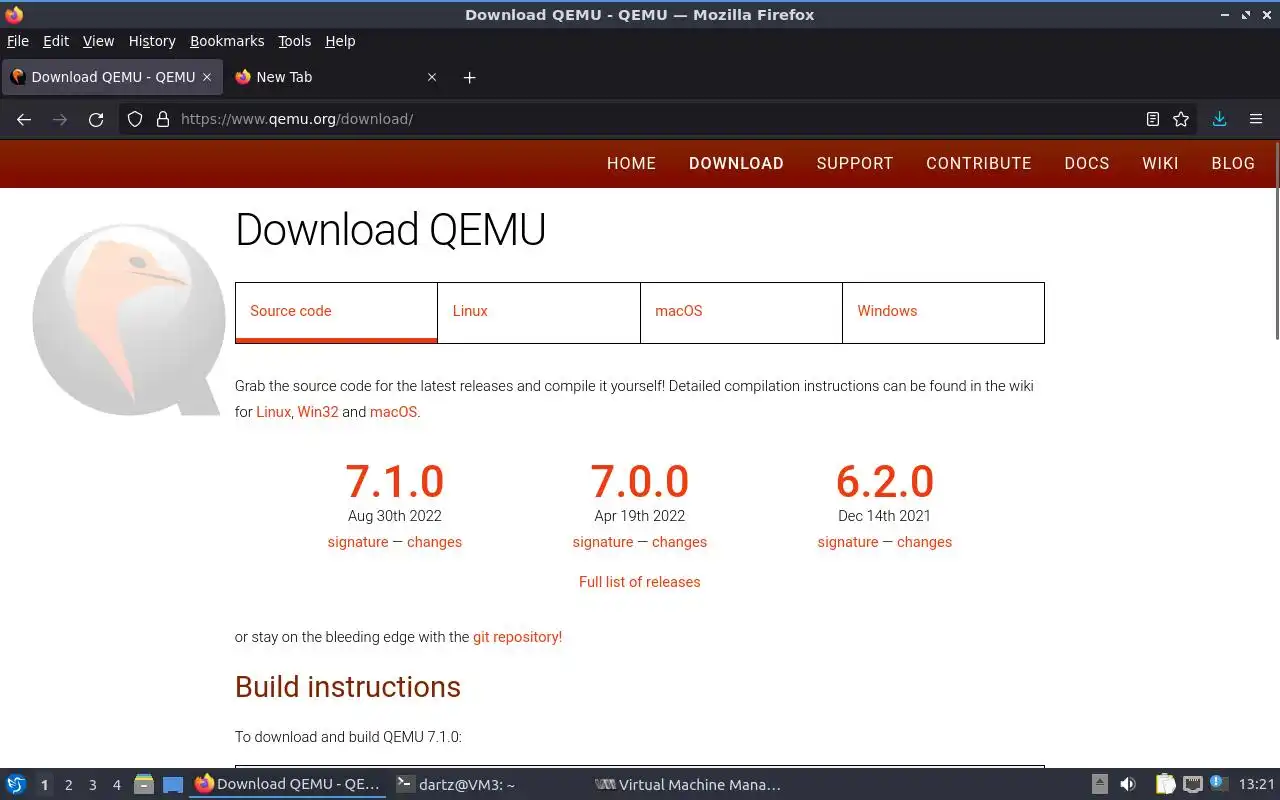Open changes link for 7.1.0
This screenshot has height=800, width=1280.
[434, 542]
